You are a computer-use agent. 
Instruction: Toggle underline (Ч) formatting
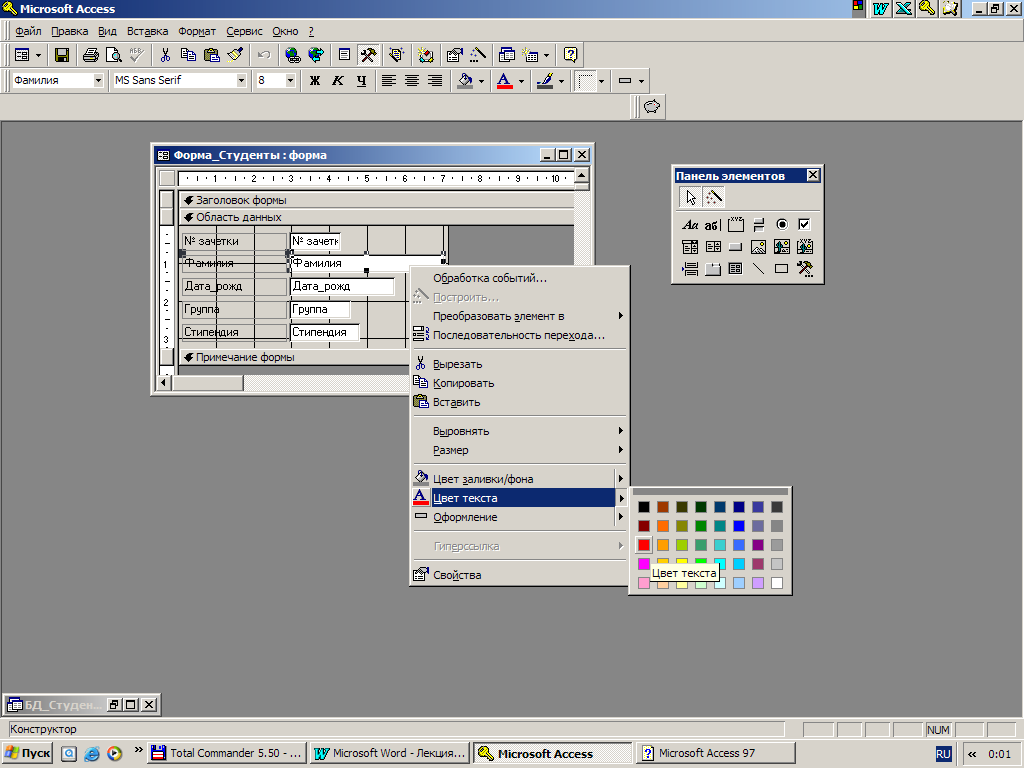pos(361,80)
